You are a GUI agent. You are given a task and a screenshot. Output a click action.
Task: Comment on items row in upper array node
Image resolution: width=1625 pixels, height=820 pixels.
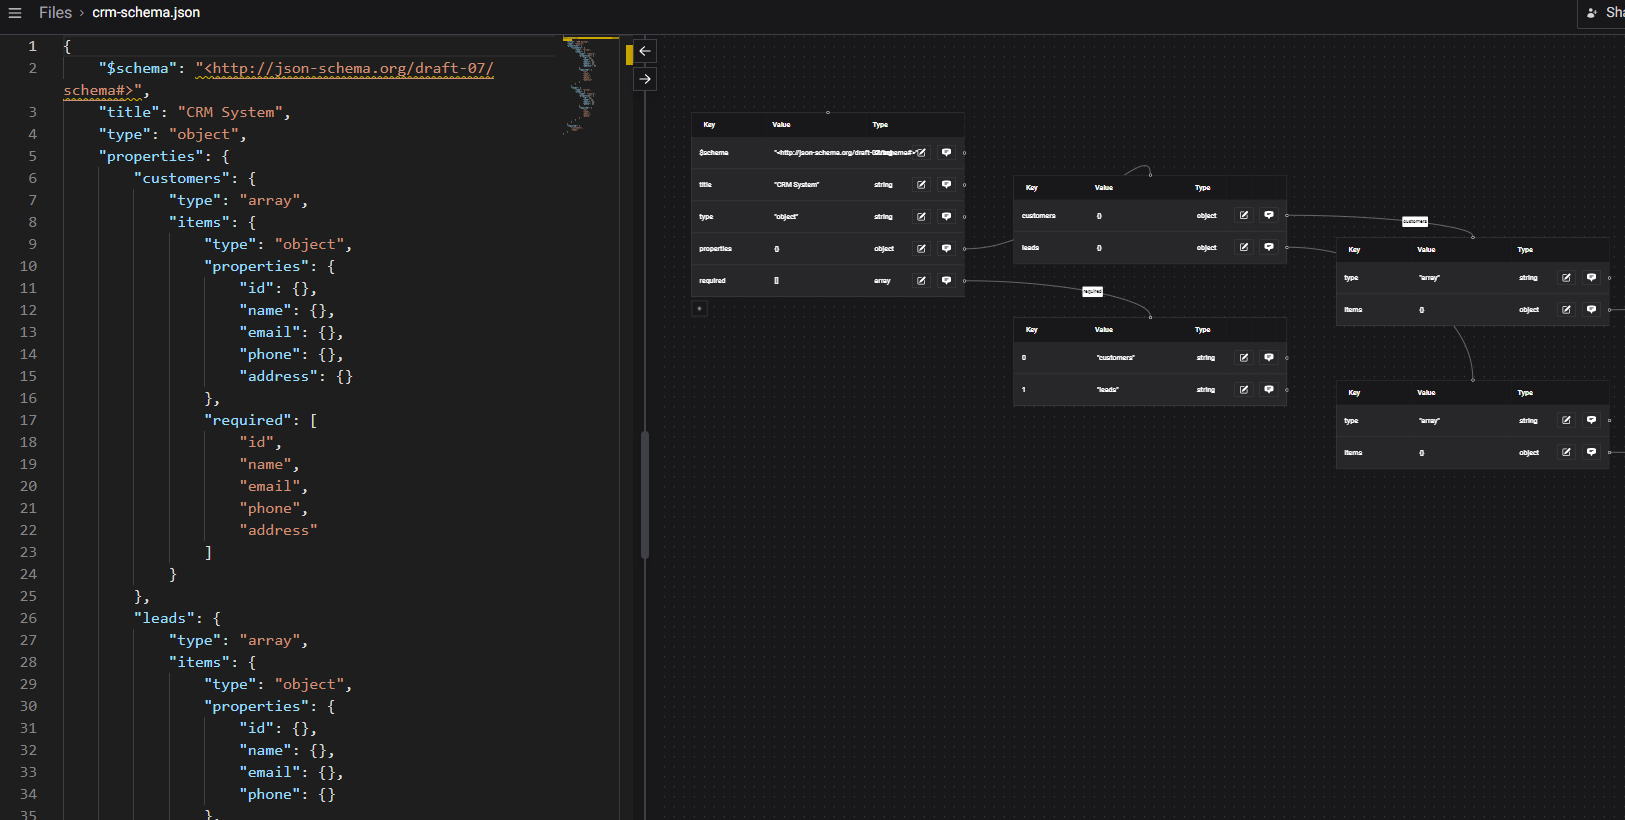[1592, 310]
